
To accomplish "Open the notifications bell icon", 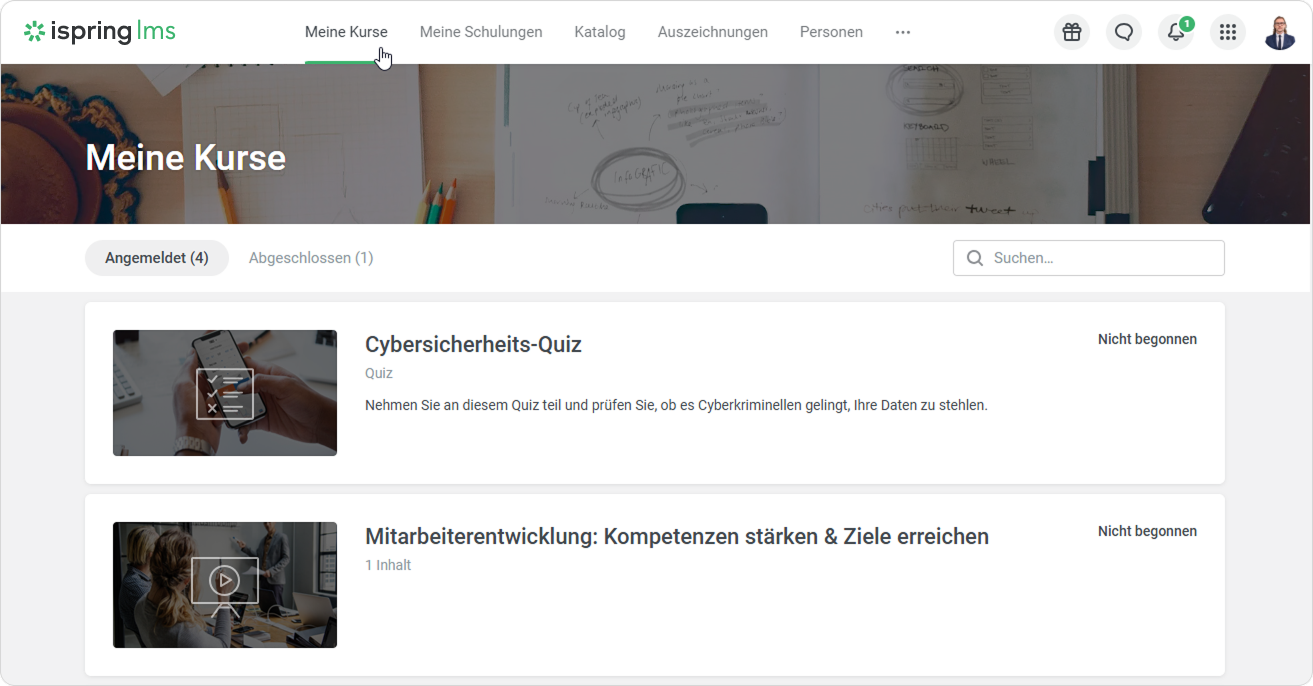I will click(1176, 32).
